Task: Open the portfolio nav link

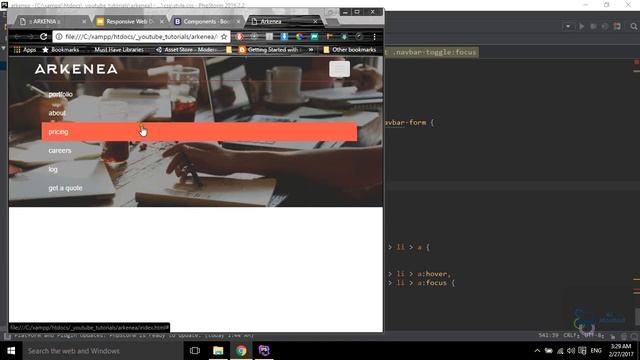Action: 60,94
